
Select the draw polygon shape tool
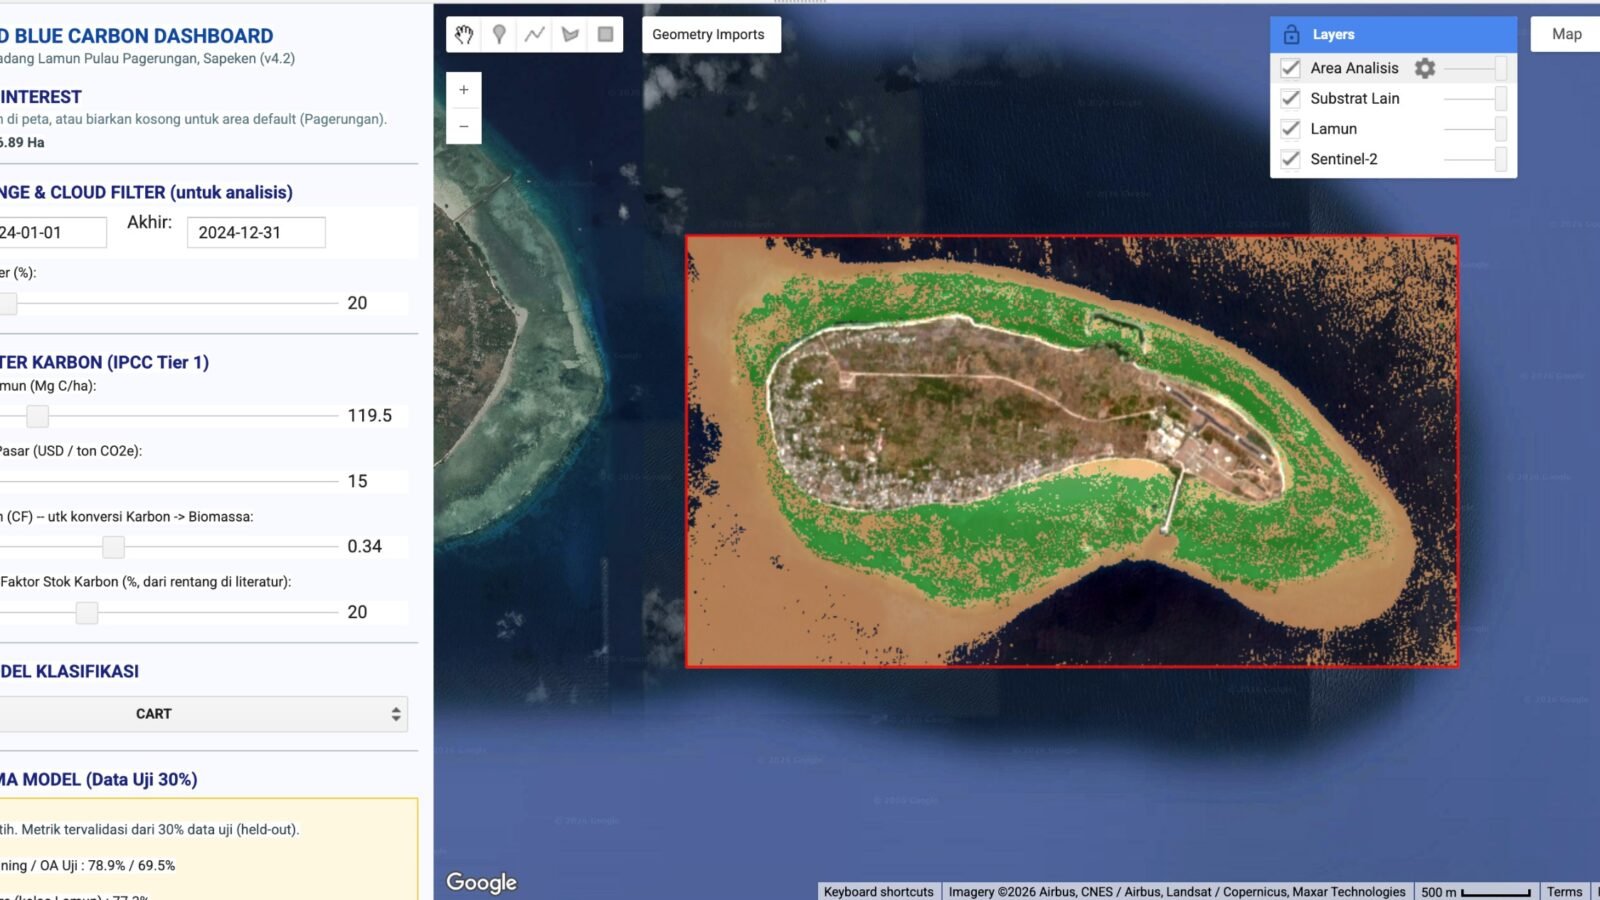(x=570, y=34)
